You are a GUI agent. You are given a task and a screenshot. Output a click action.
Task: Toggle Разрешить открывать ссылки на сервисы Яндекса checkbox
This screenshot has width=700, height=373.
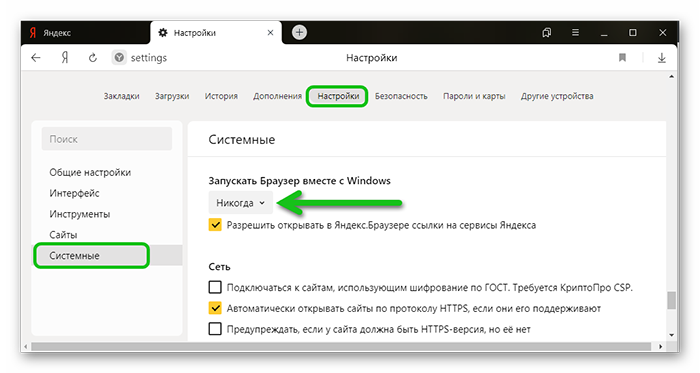coord(215,225)
